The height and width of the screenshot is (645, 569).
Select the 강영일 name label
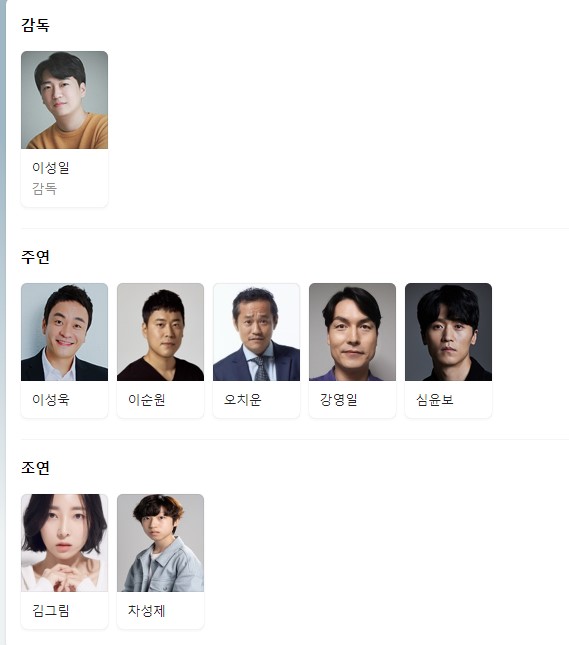coord(339,399)
